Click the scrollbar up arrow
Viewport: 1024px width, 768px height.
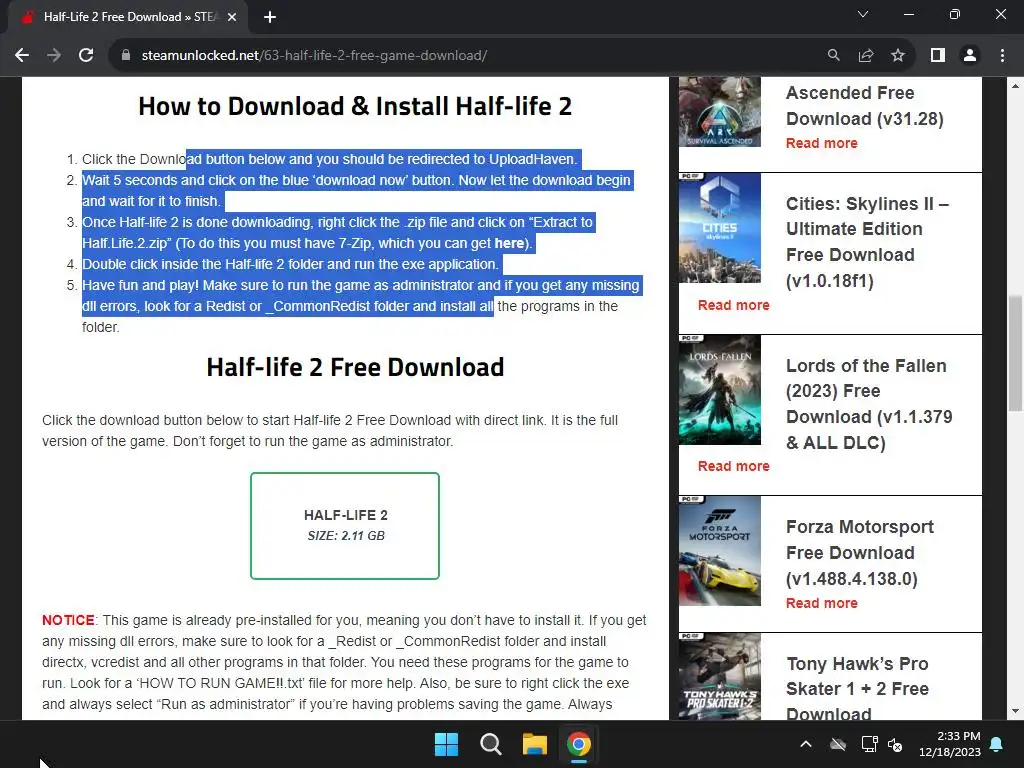pyautogui.click(x=1015, y=86)
